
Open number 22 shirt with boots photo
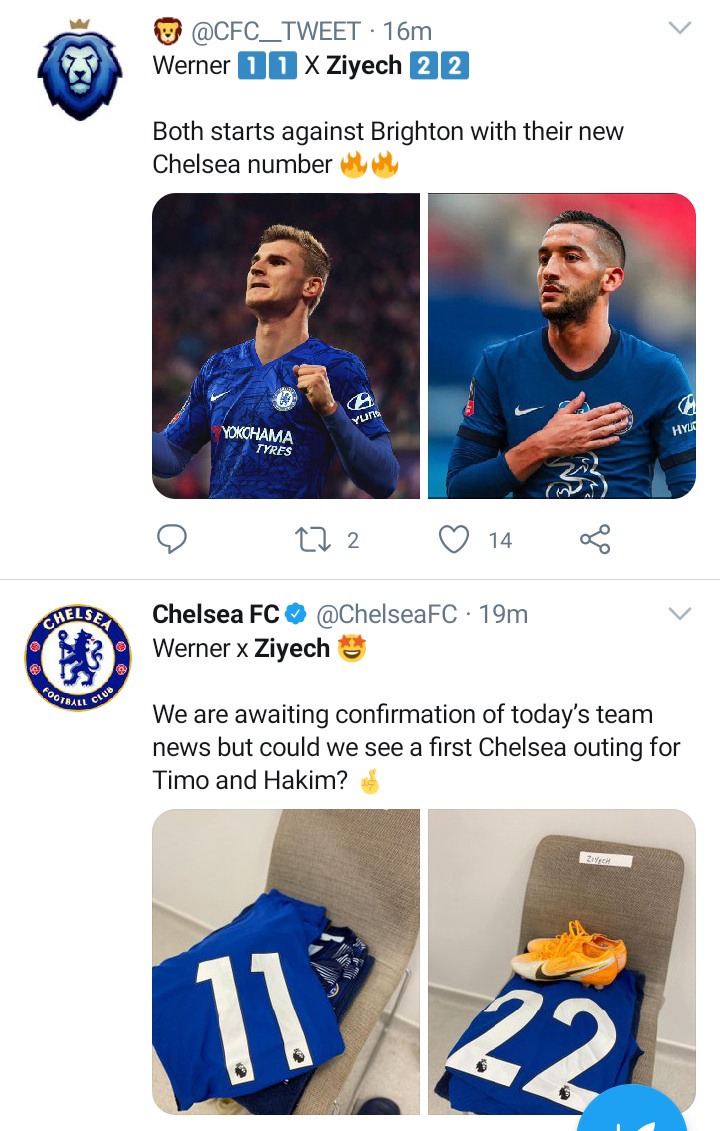[x=562, y=961]
